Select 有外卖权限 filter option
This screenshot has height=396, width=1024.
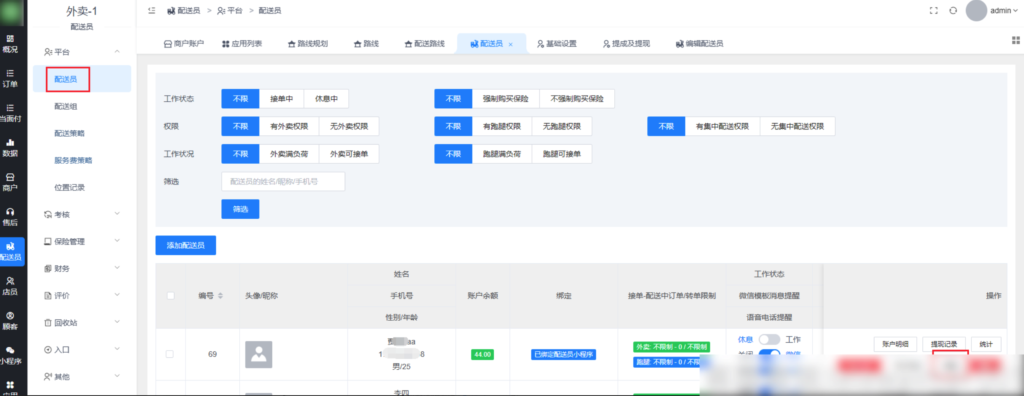click(289, 126)
